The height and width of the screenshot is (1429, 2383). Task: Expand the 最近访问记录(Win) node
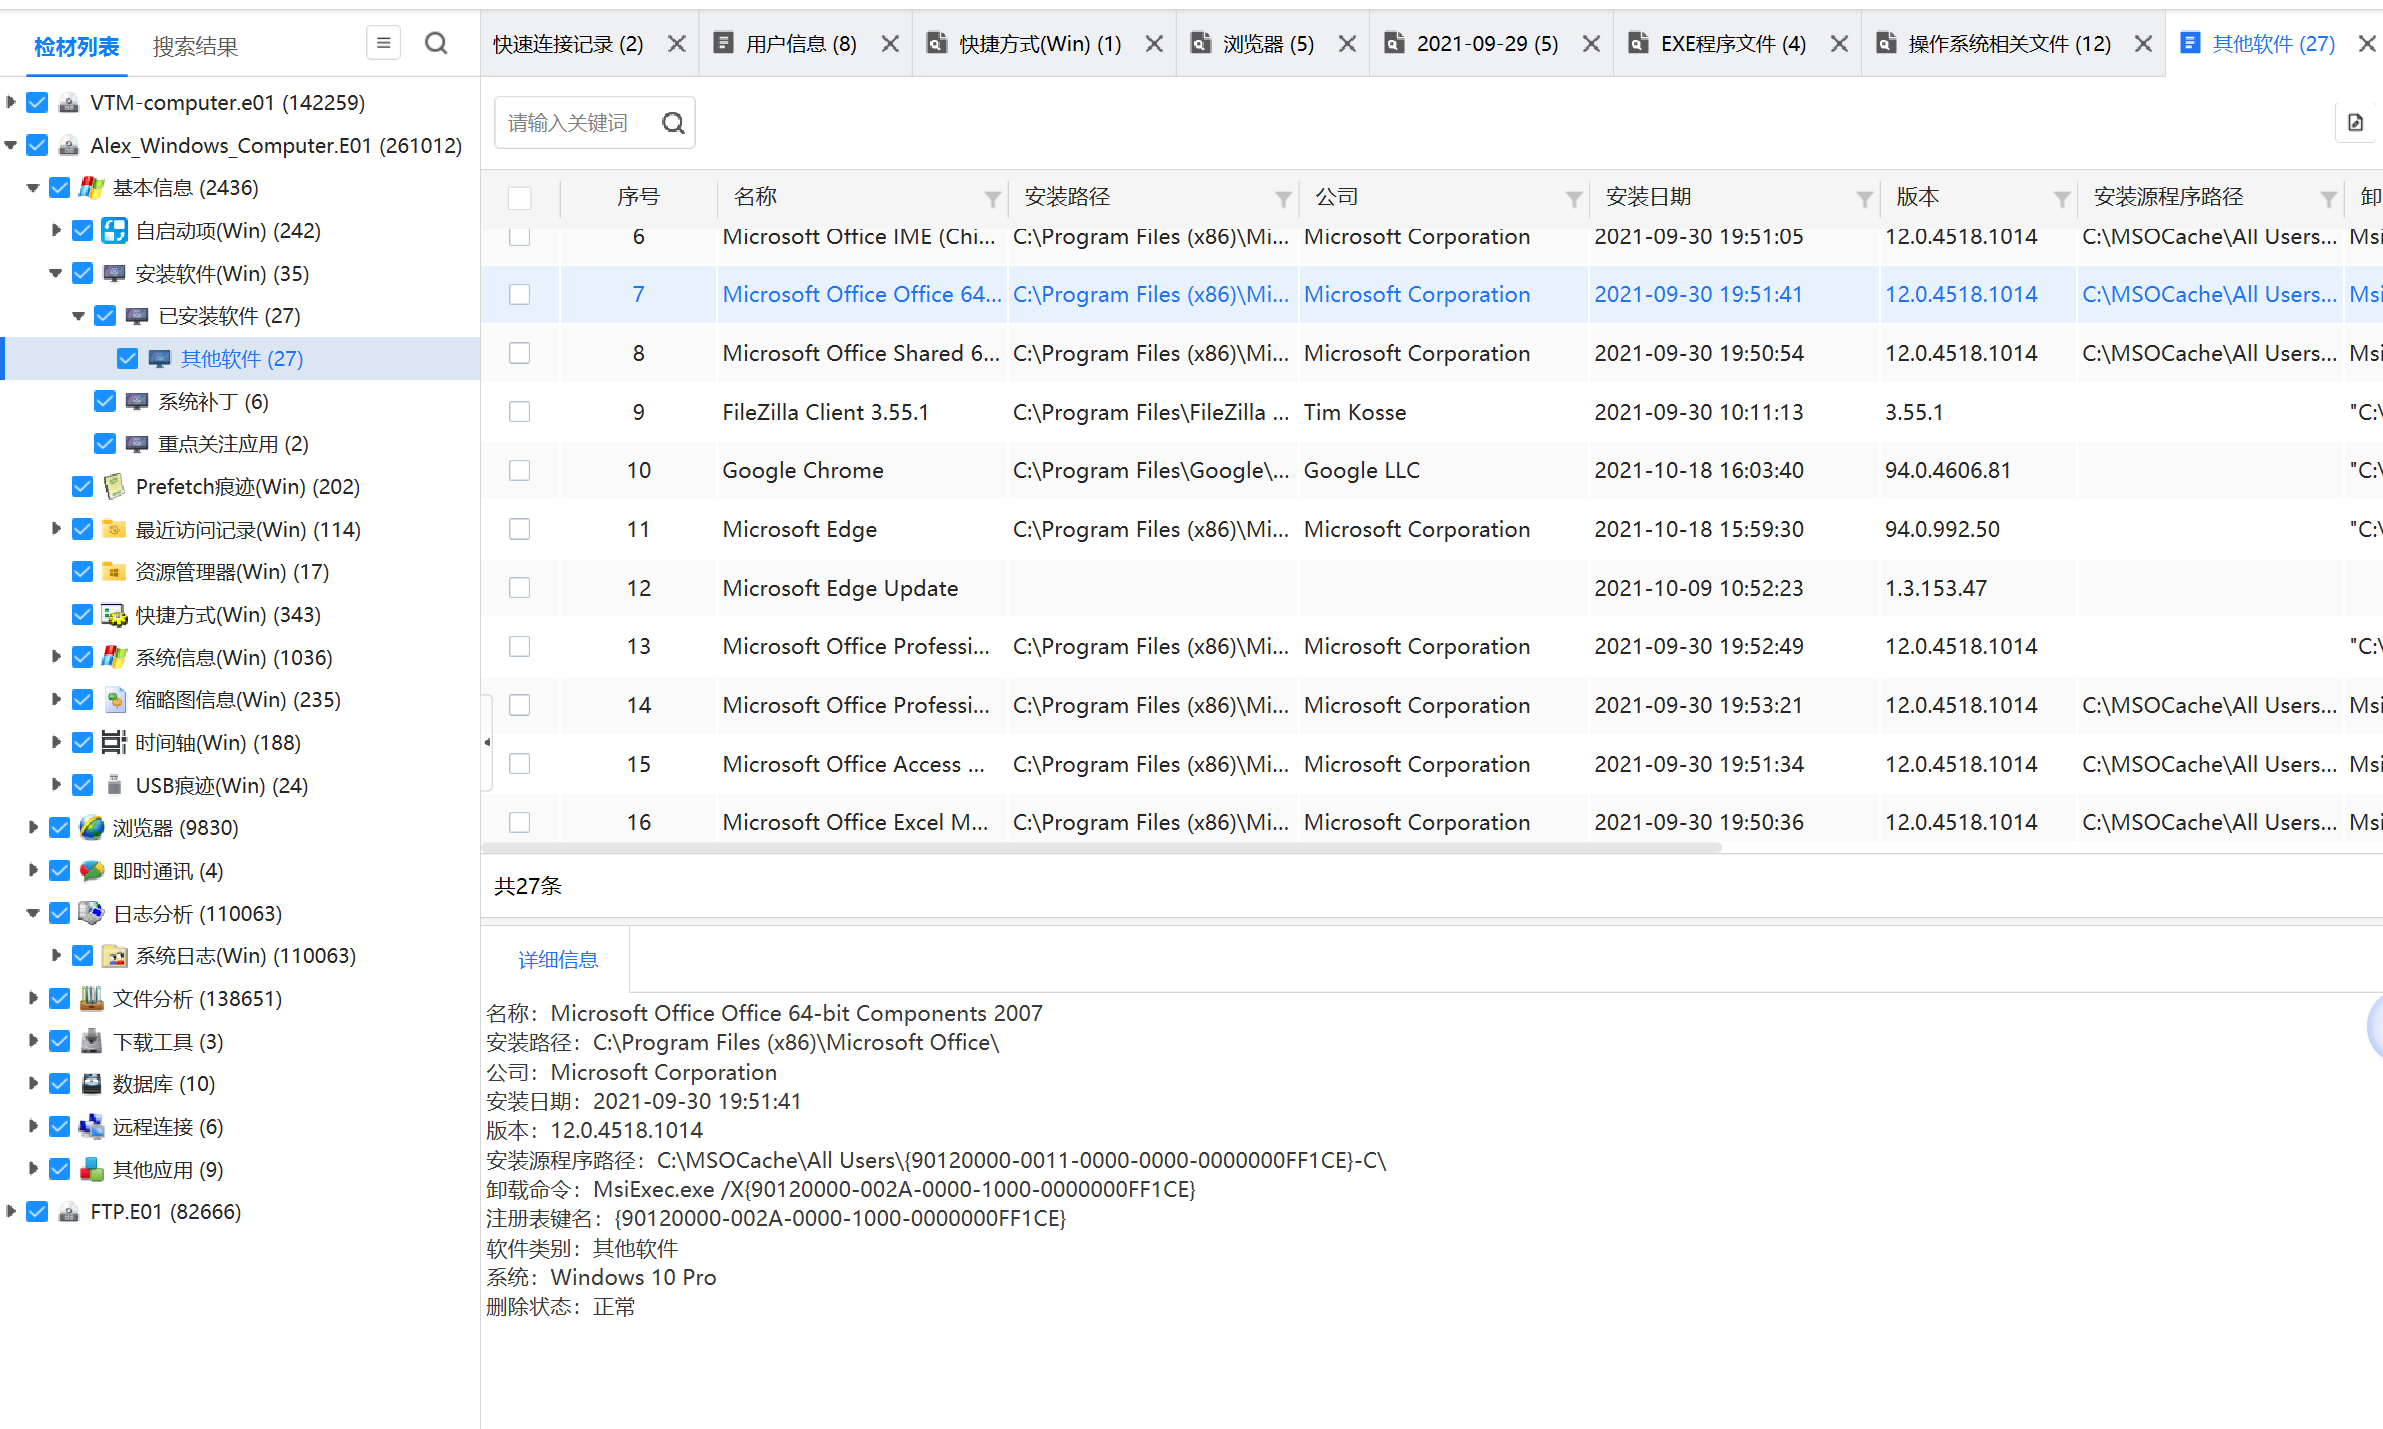56,529
